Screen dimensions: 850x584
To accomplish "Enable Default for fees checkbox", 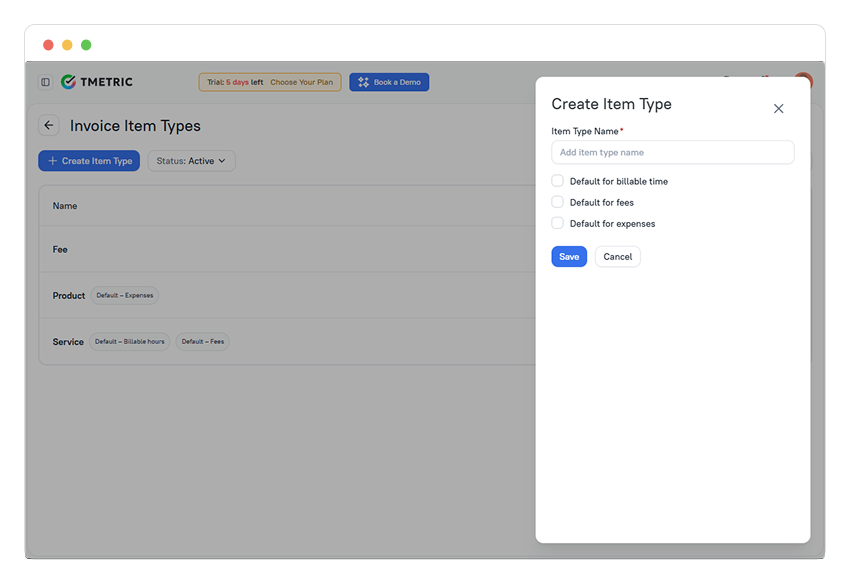I will click(557, 202).
